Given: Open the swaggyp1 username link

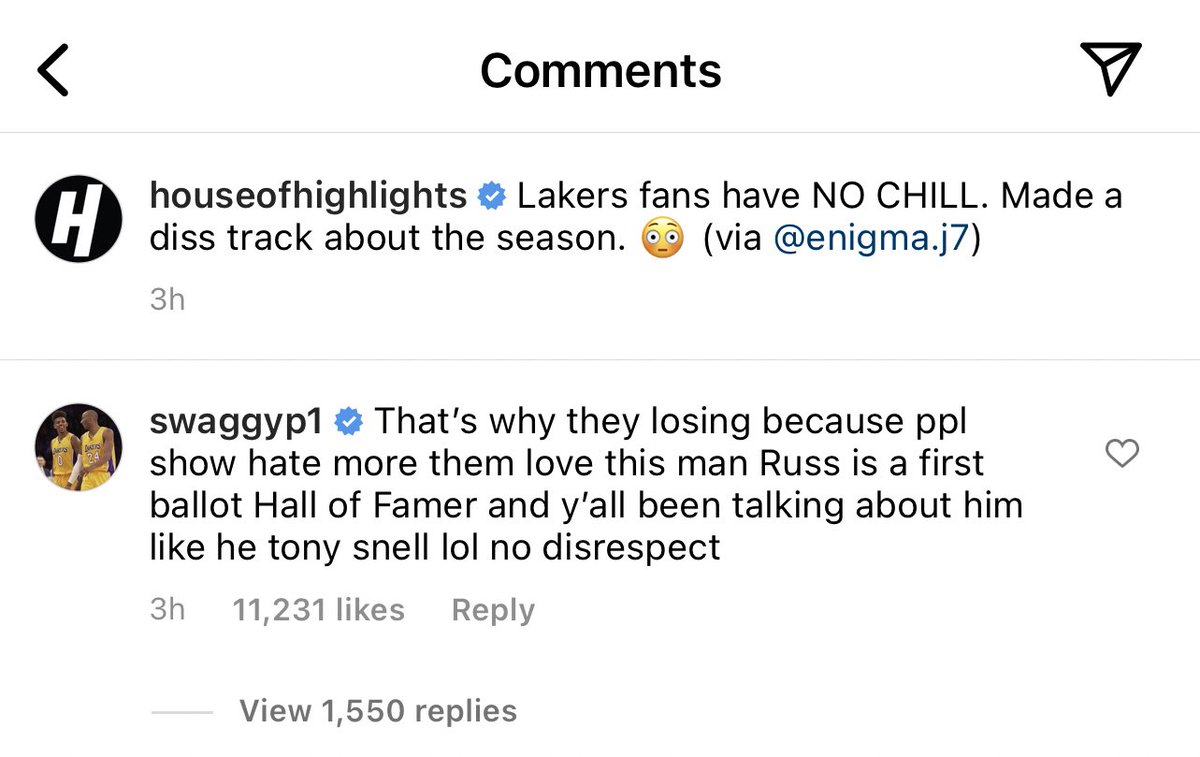Looking at the screenshot, I should (x=236, y=422).
